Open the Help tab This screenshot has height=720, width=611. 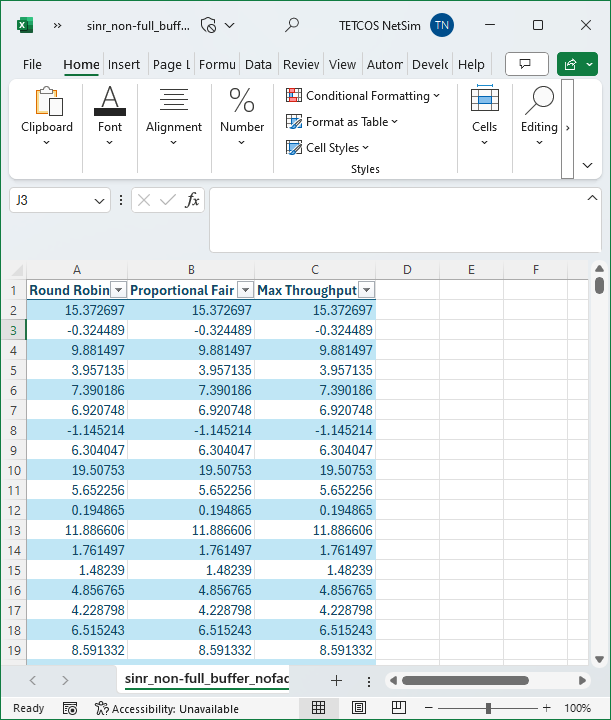pos(471,65)
